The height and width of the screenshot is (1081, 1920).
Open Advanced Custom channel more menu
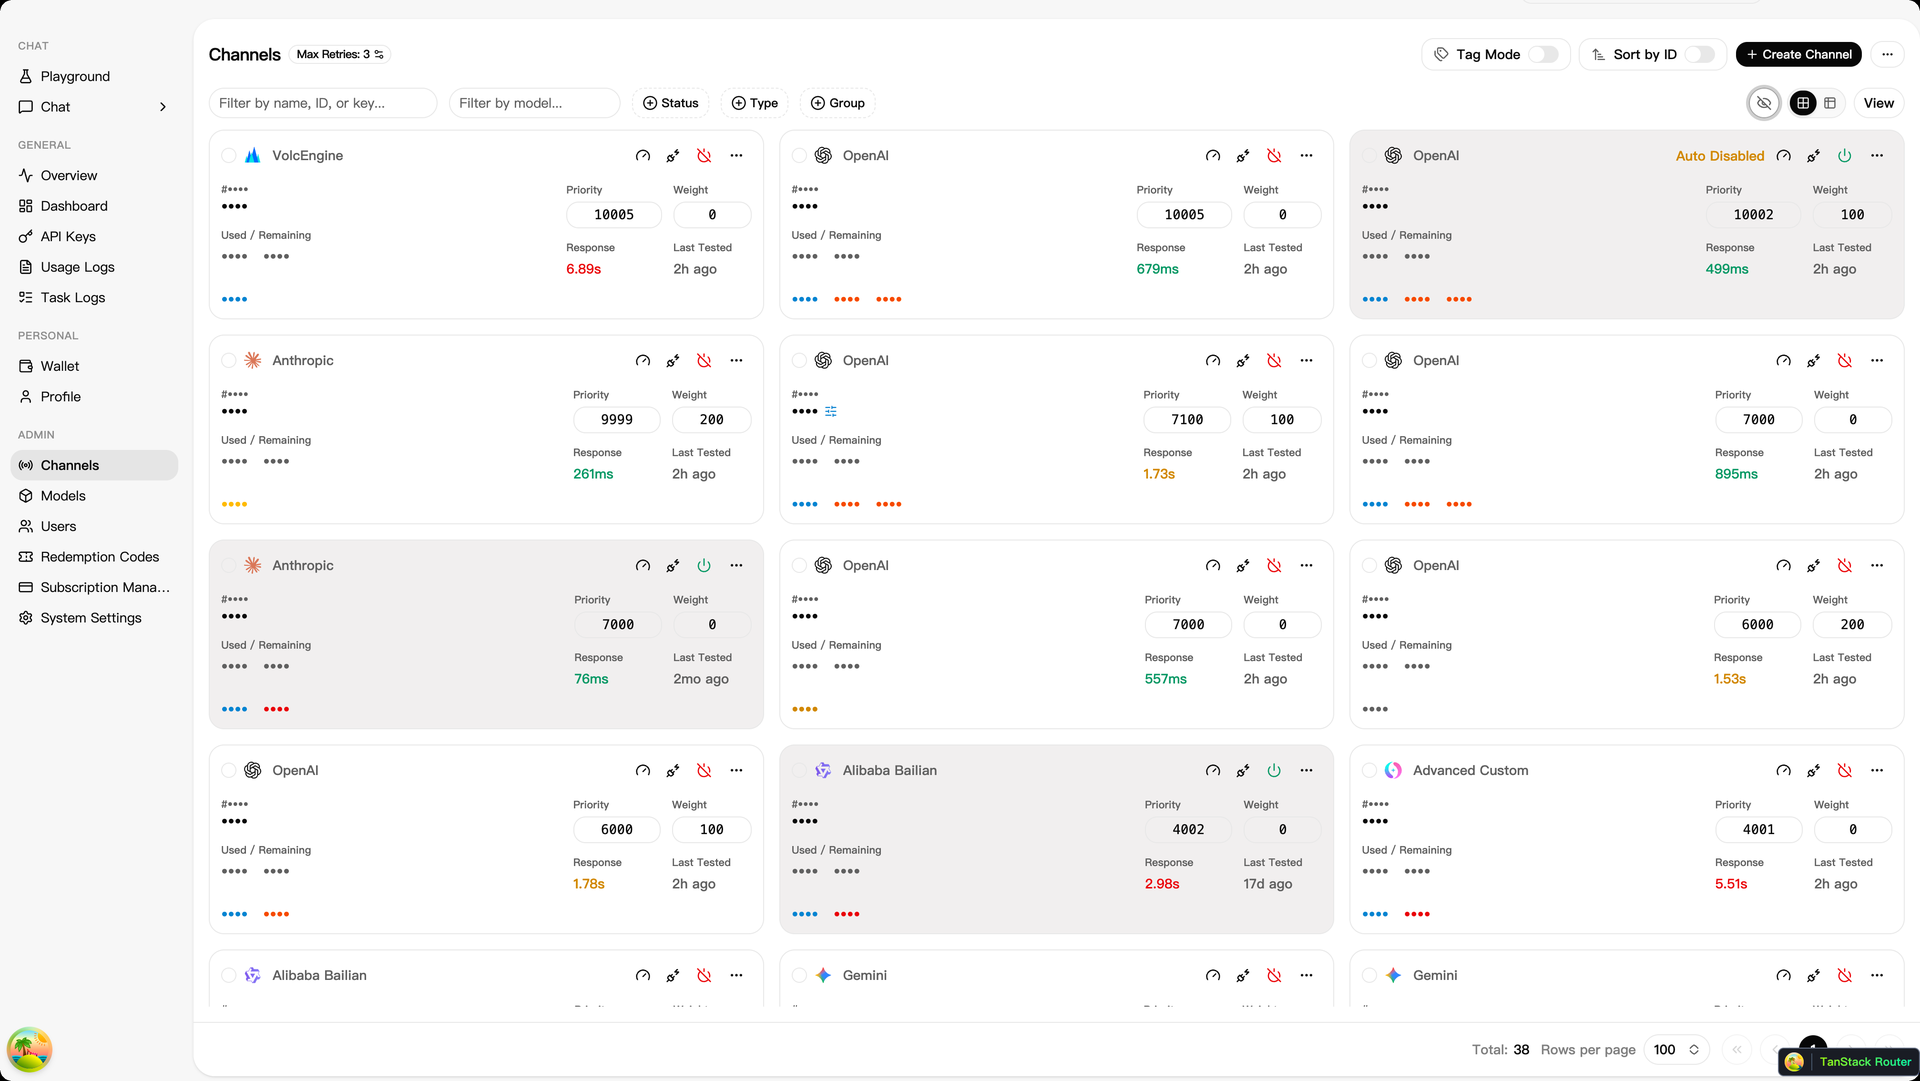tap(1877, 771)
